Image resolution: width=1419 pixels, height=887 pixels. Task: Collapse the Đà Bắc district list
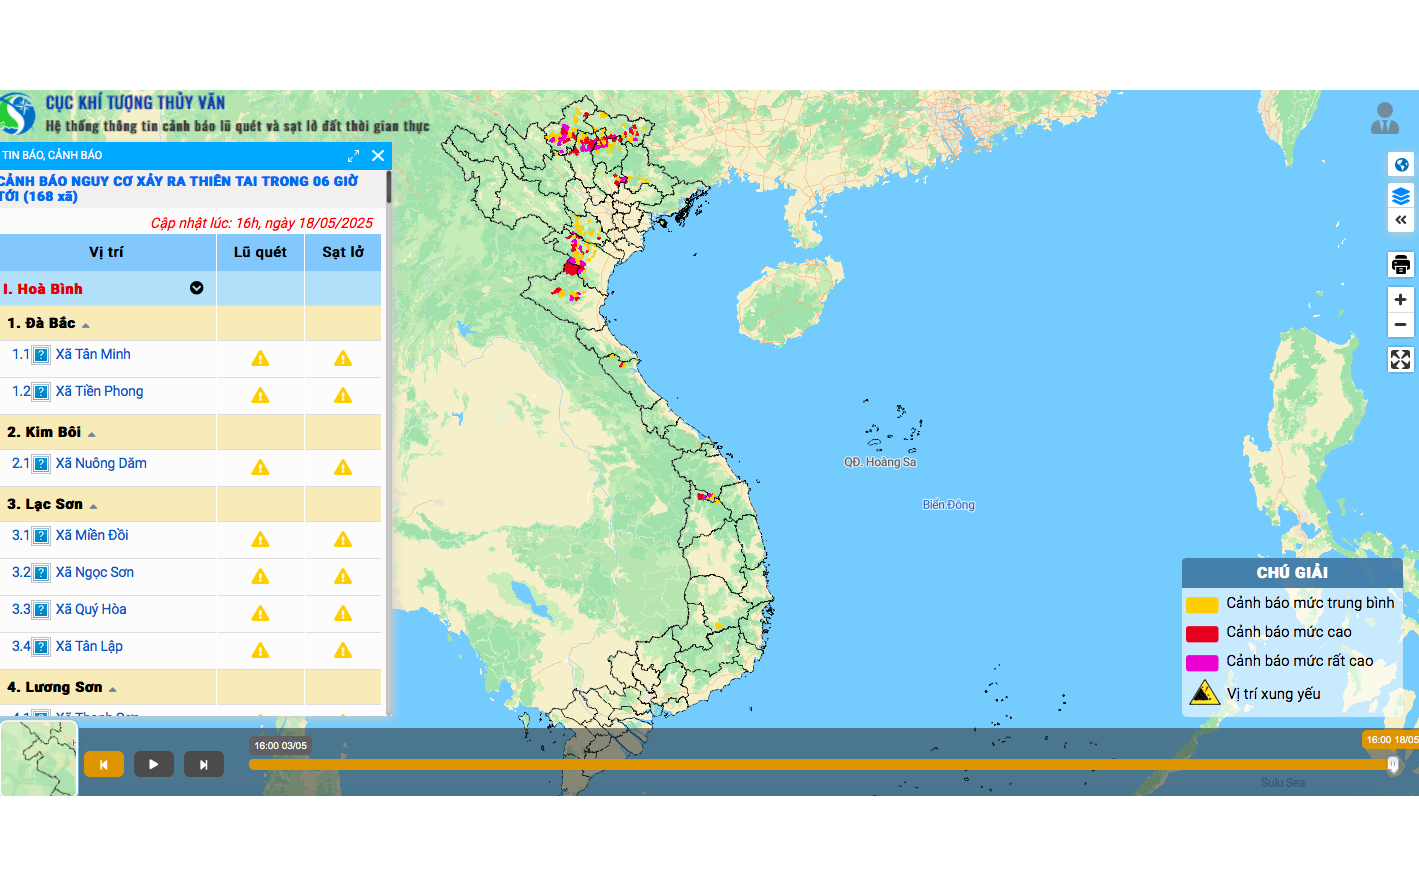tap(86, 325)
